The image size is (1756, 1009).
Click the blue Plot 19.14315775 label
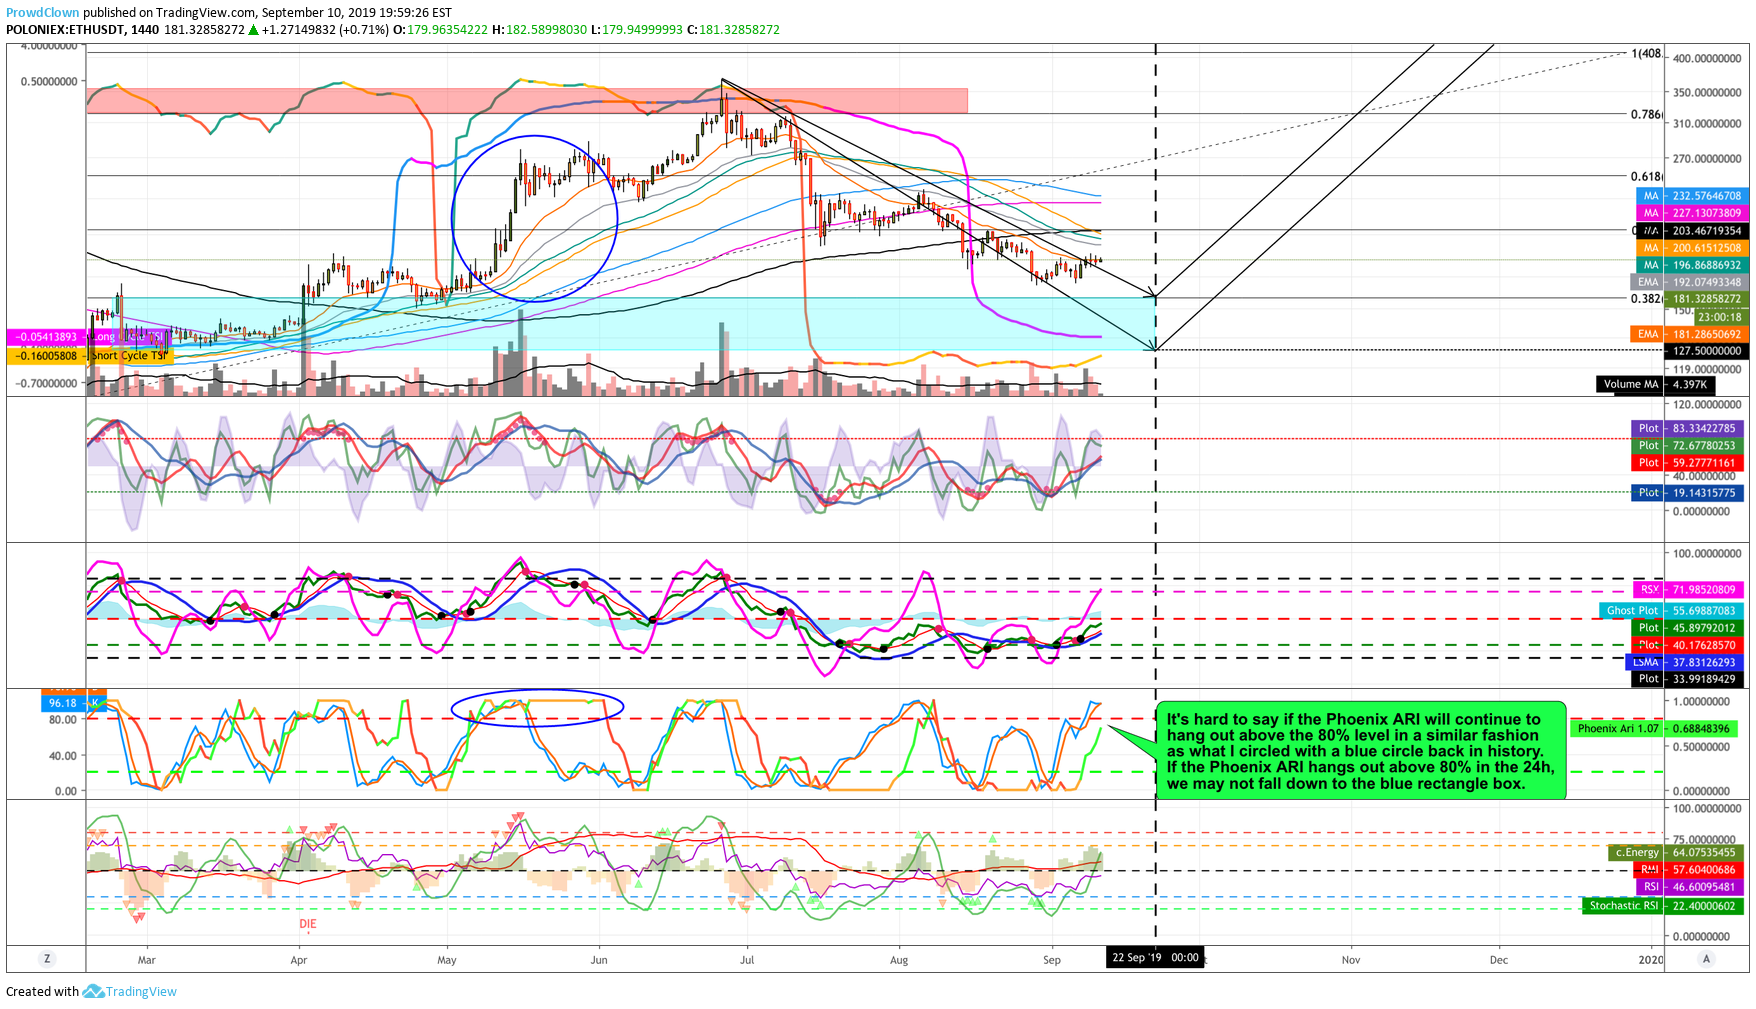tap(1689, 493)
